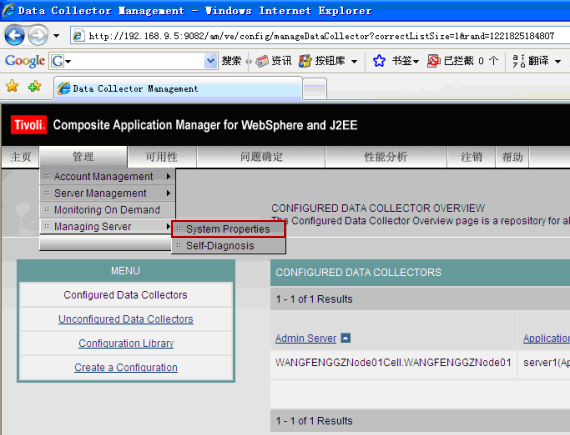570x435 pixels.
Task: Open the 主页 home menu
Action: [x=20, y=157]
